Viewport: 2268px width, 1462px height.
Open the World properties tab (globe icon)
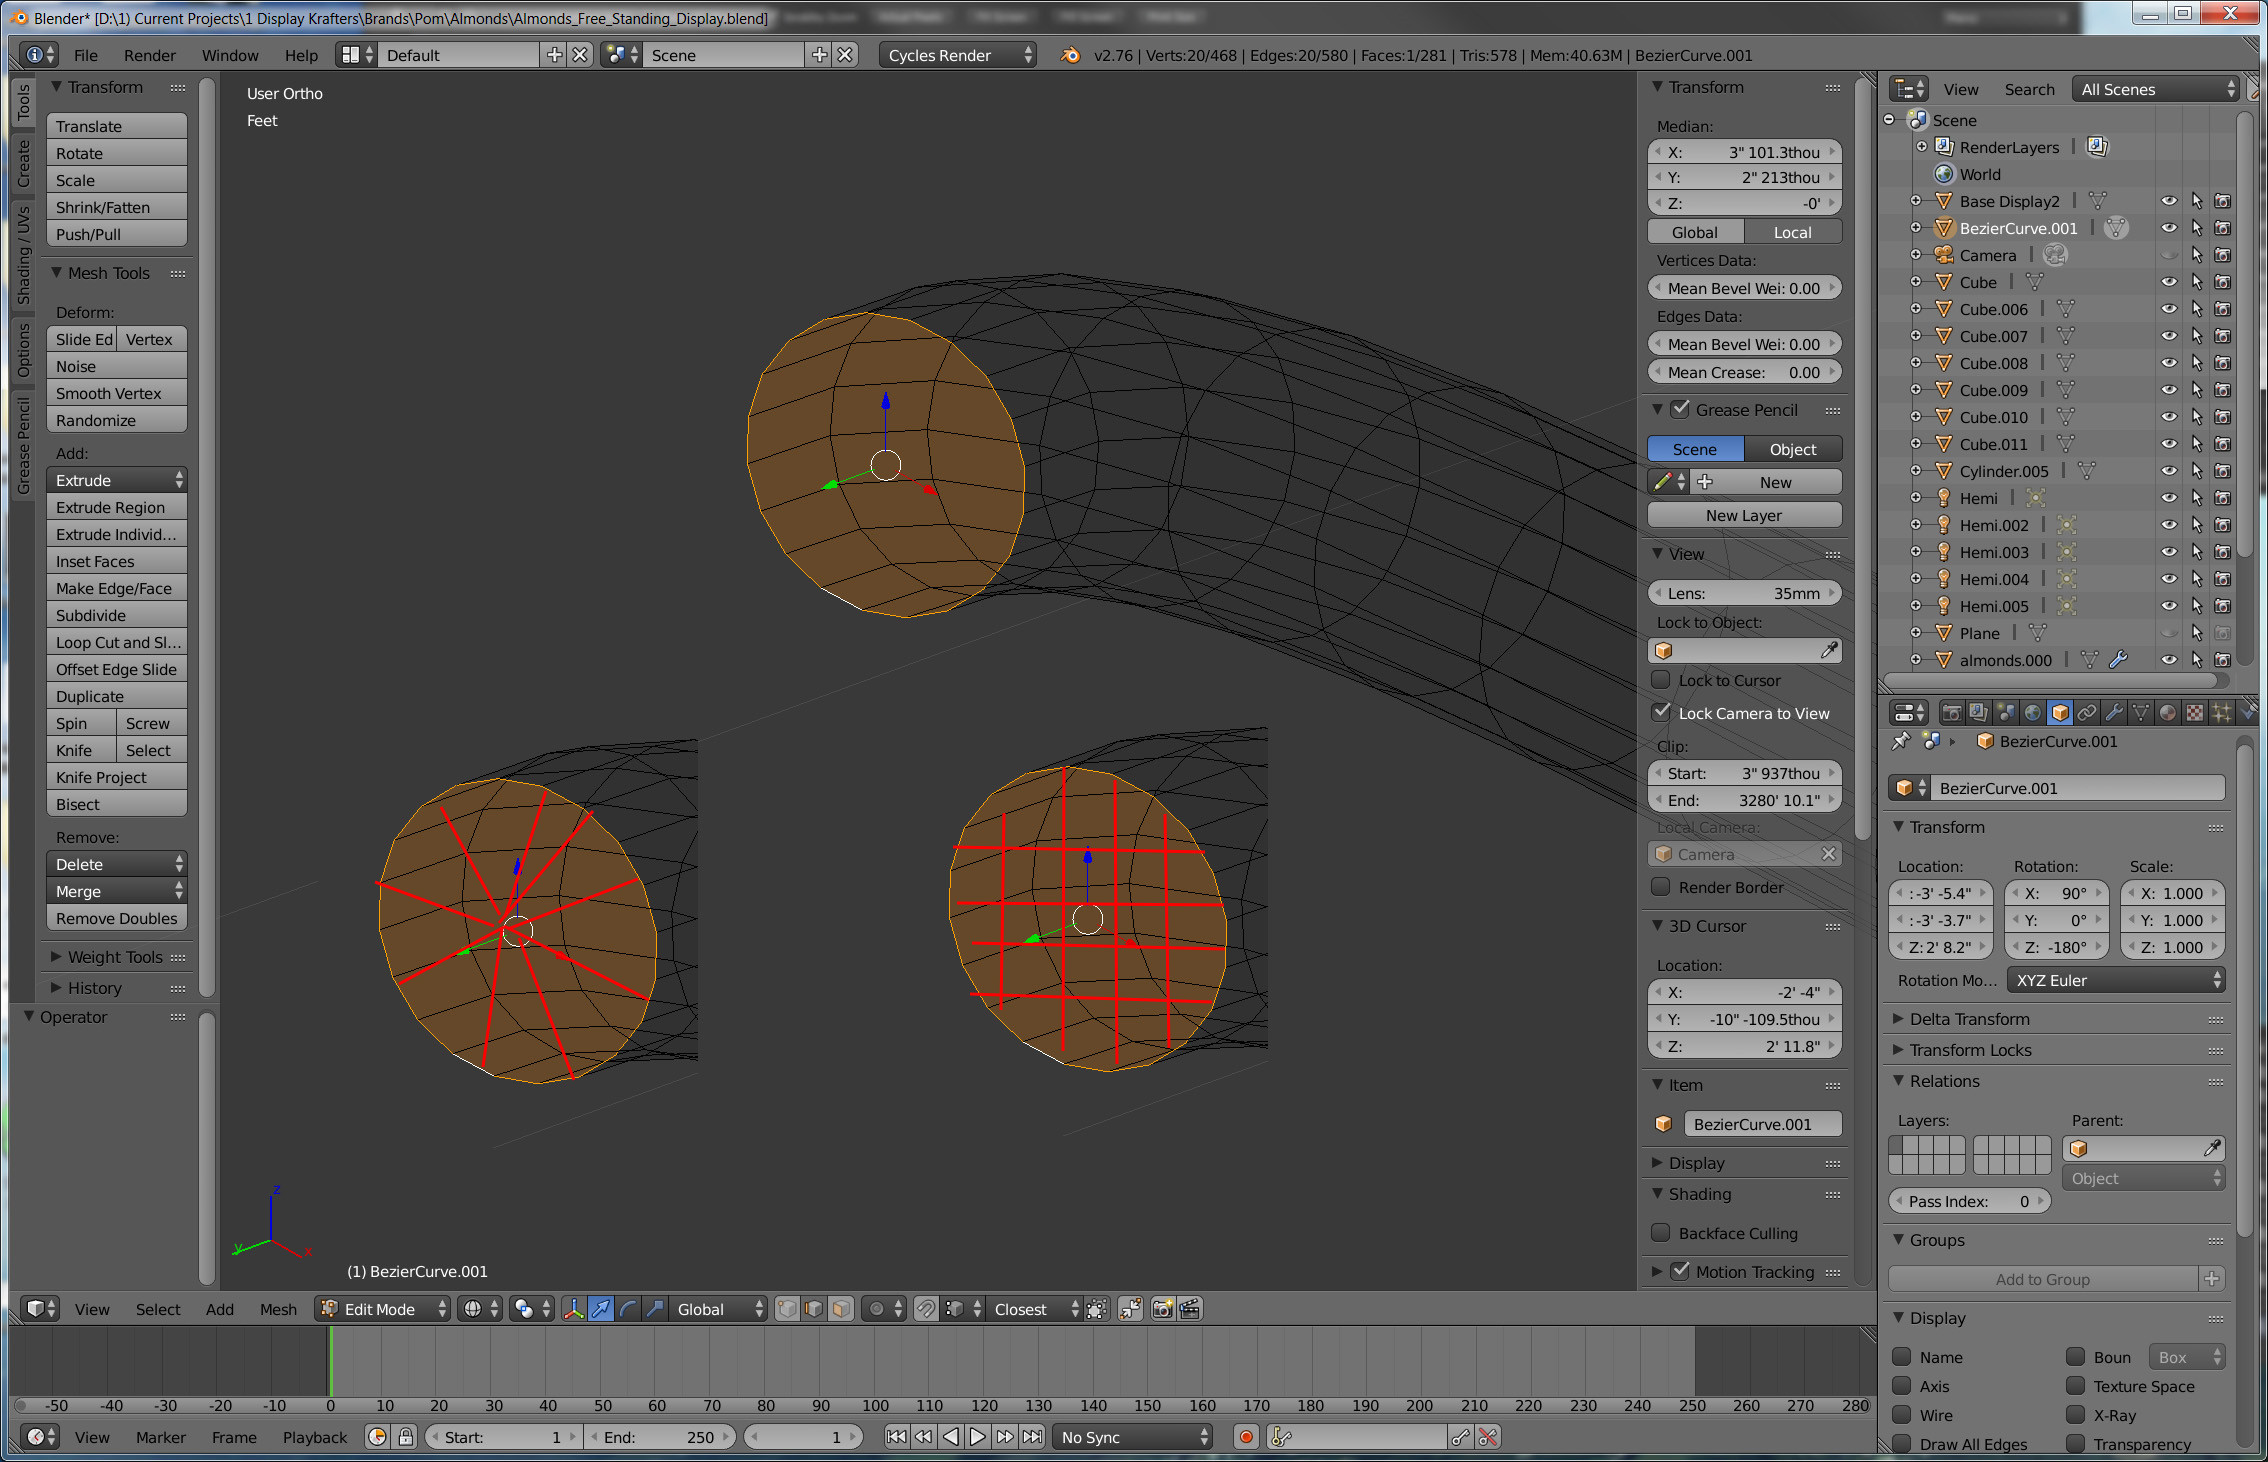[2032, 712]
